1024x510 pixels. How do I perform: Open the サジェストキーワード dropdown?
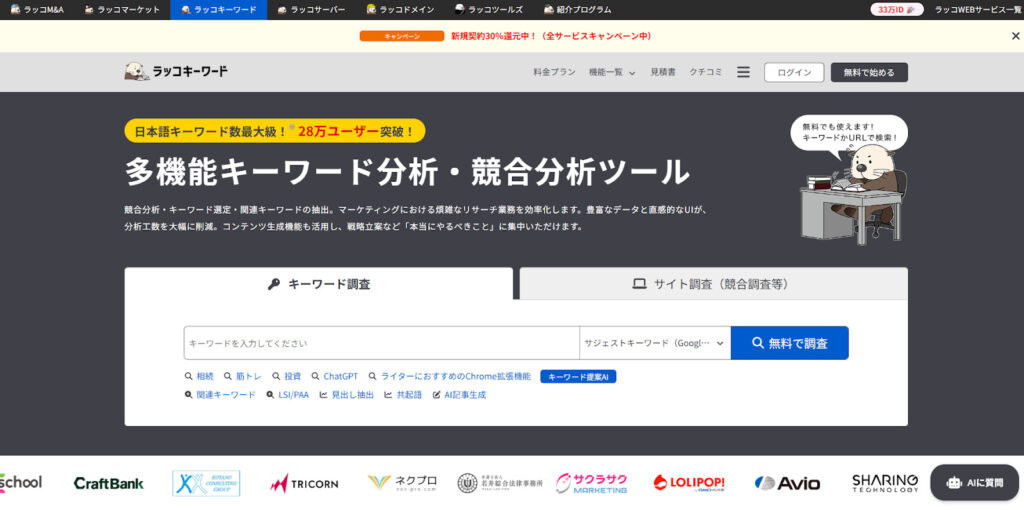(654, 343)
